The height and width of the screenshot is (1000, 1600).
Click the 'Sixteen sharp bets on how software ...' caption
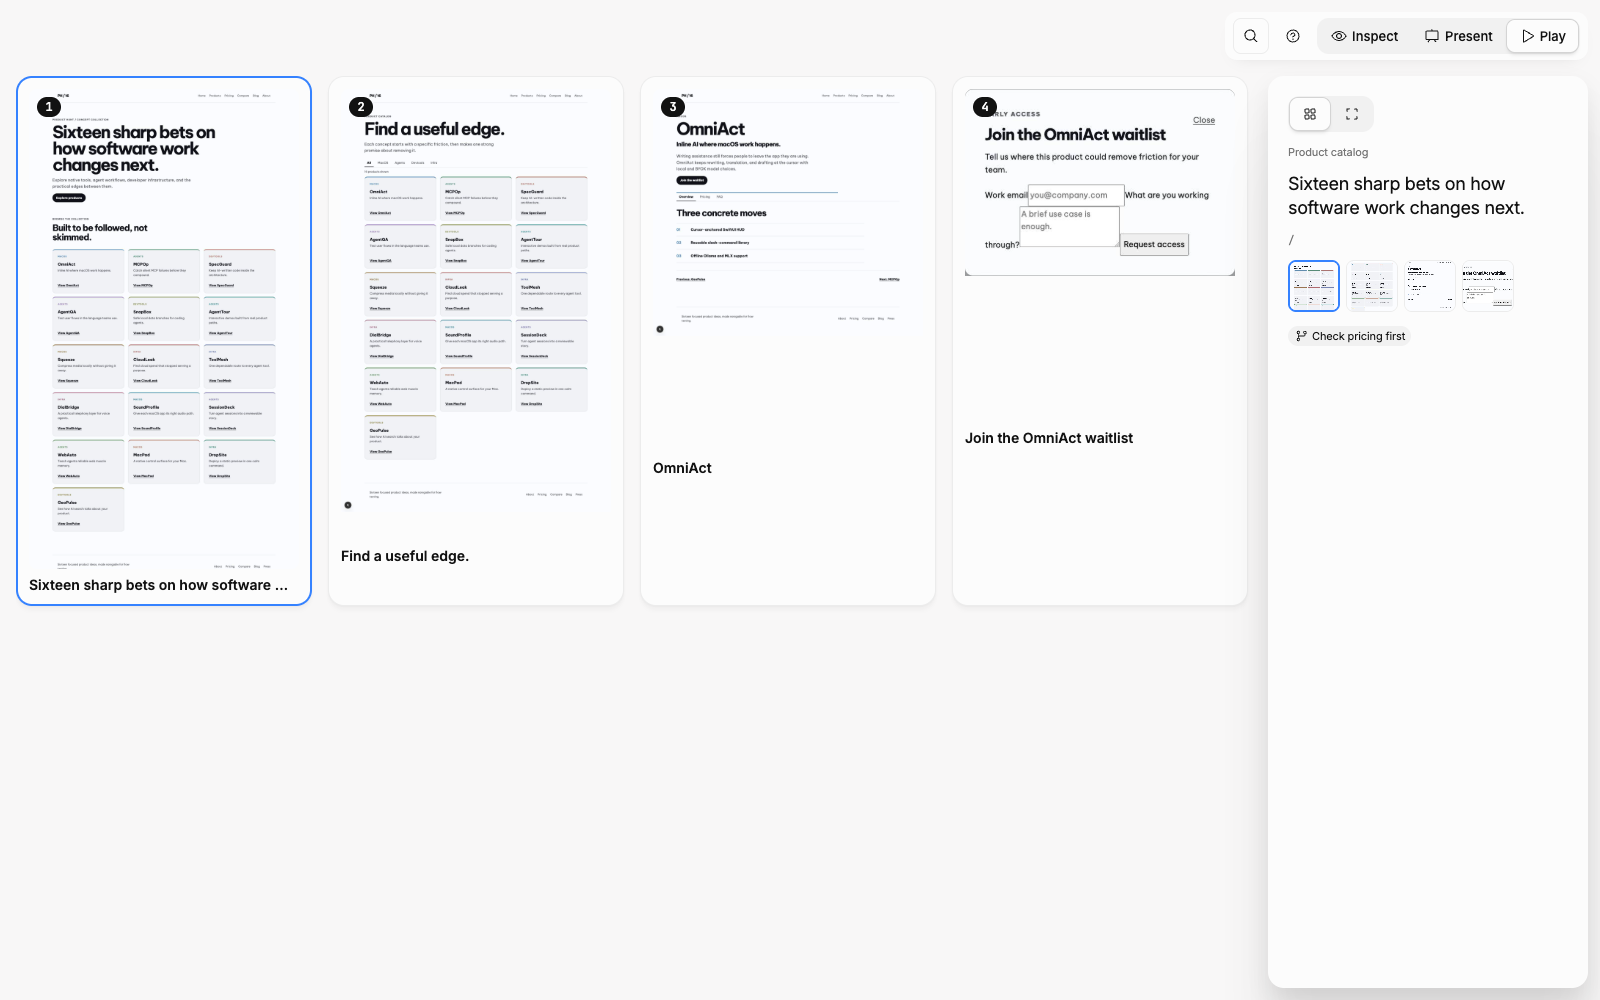(158, 585)
